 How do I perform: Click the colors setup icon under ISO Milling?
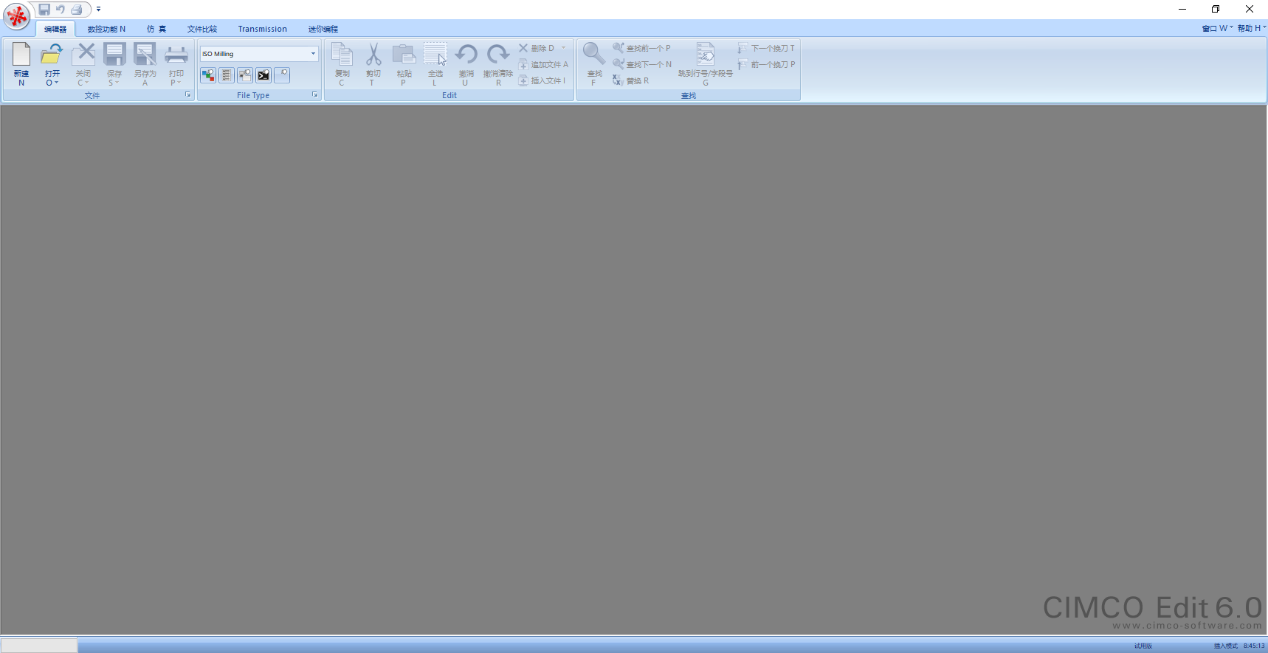[208, 75]
